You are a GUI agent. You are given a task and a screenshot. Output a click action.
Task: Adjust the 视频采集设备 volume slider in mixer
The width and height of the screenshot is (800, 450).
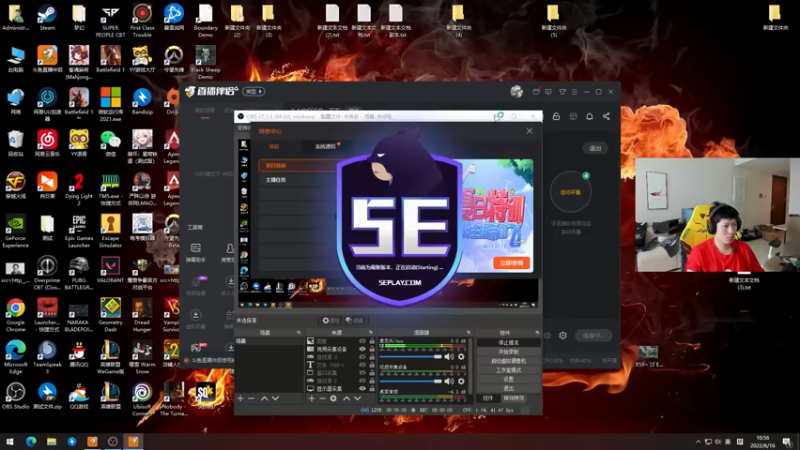411,381
